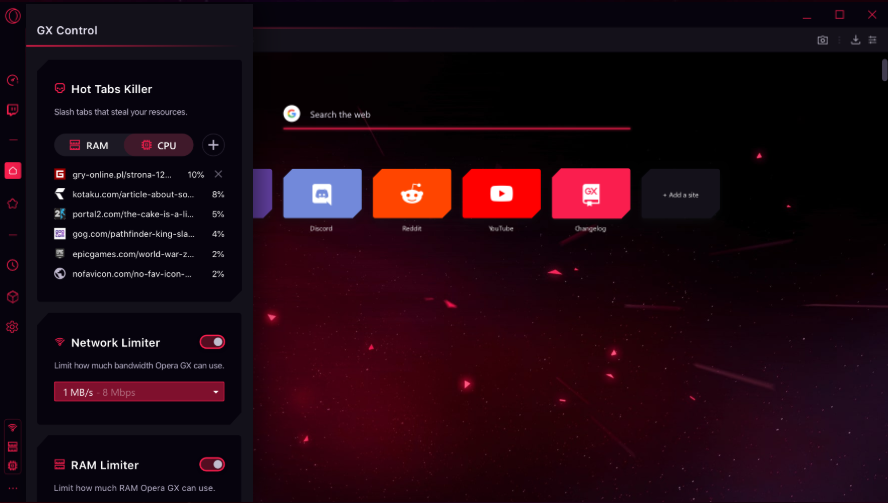The width and height of the screenshot is (888, 503).
Task: Open the Opera menu logo
Action: point(12,15)
